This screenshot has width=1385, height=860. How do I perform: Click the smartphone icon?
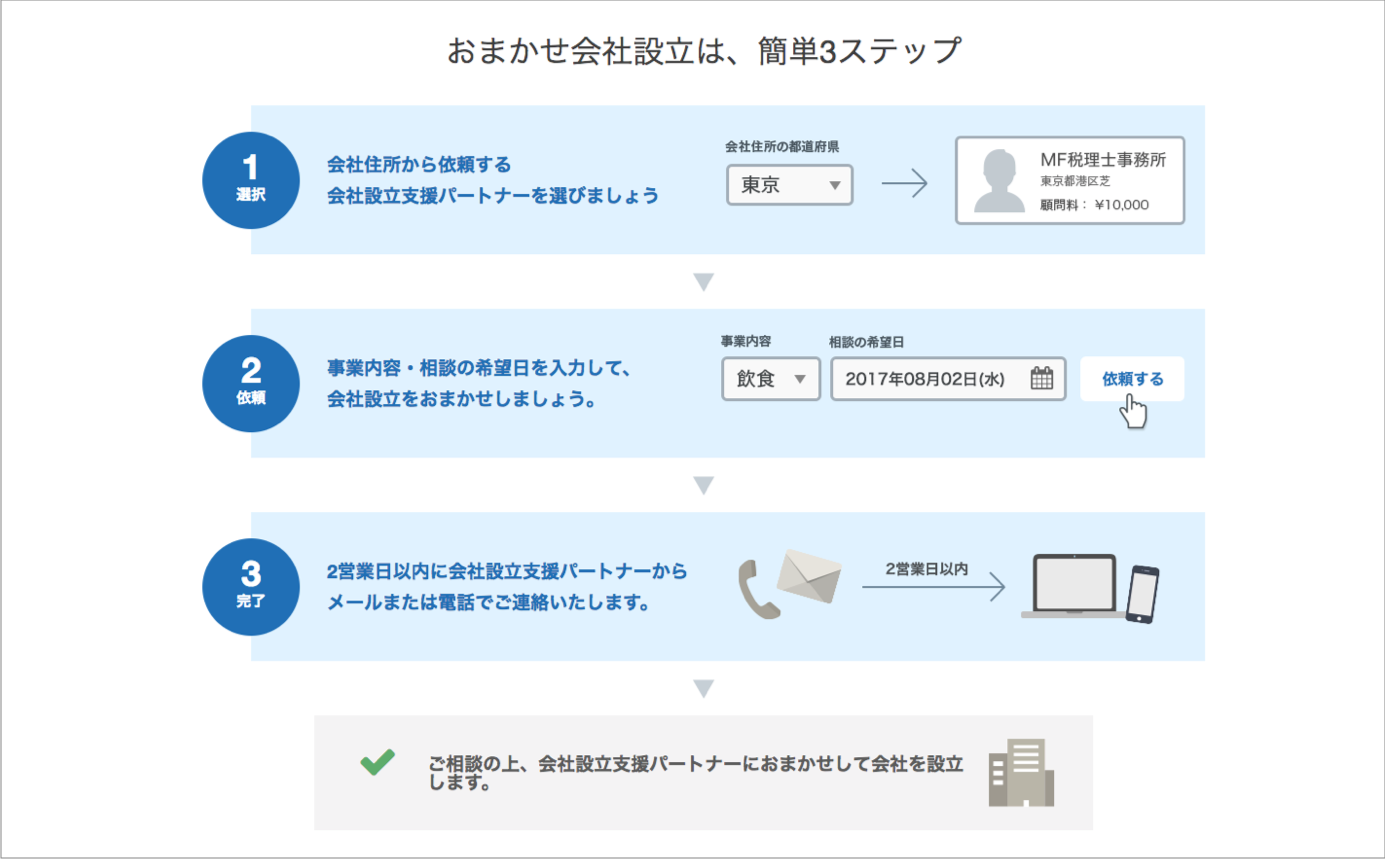[x=1142, y=595]
